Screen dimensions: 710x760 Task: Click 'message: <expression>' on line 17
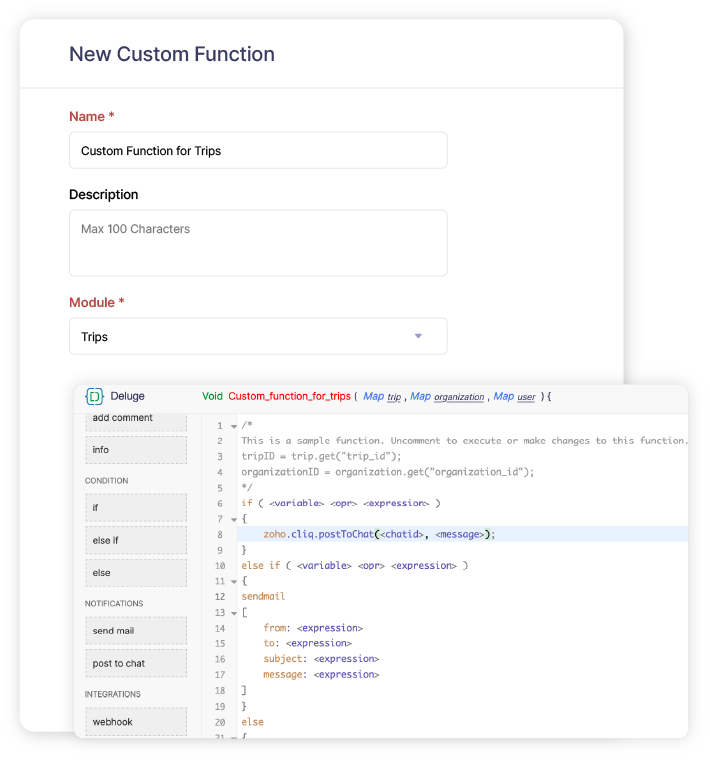coord(321,675)
